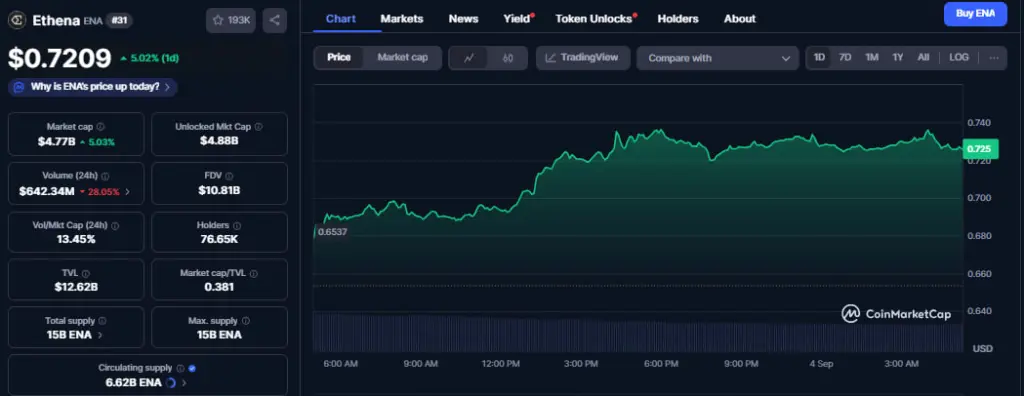Open Why is ENA's price up today link
This screenshot has width=1024, height=396.
click(x=93, y=87)
